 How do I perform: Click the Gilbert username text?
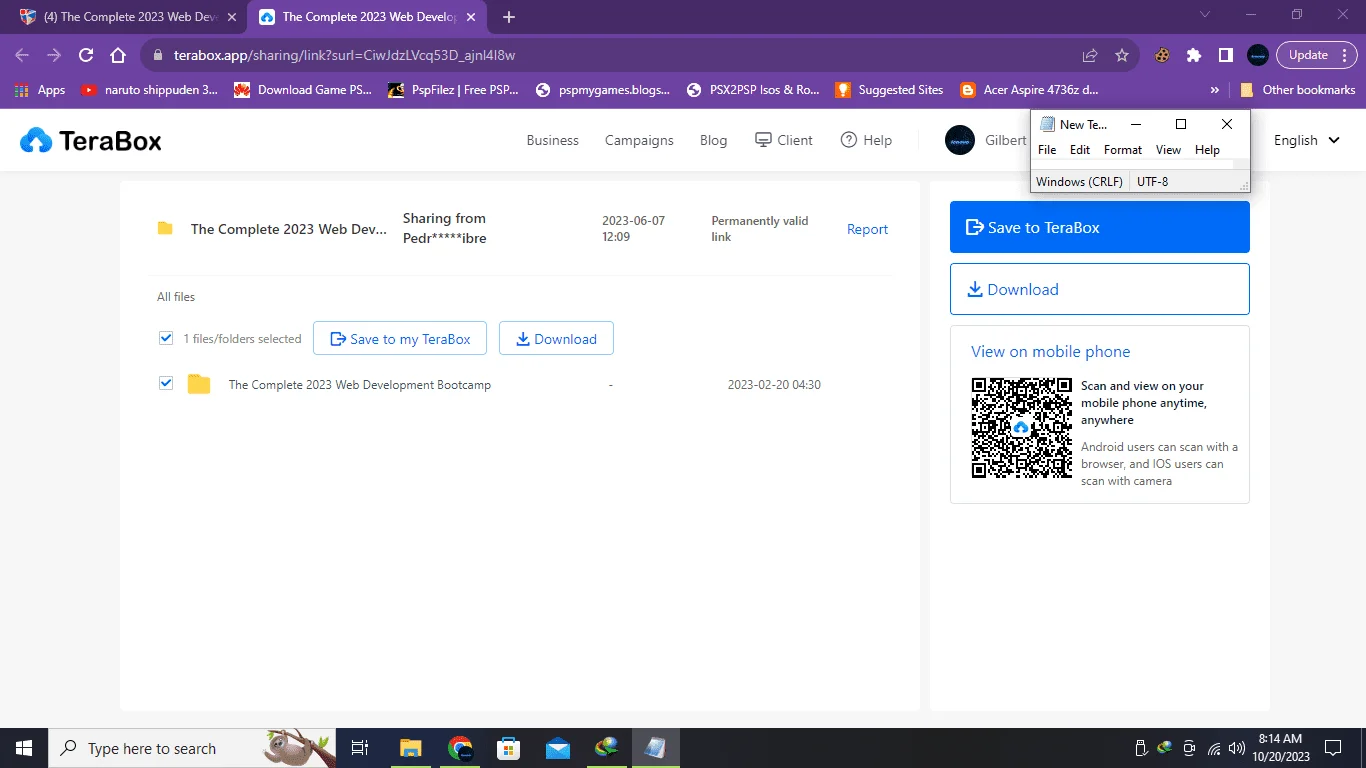pyautogui.click(x=1006, y=140)
